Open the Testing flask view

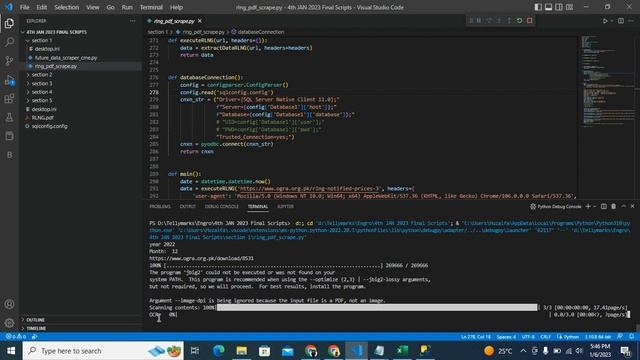click(9, 118)
